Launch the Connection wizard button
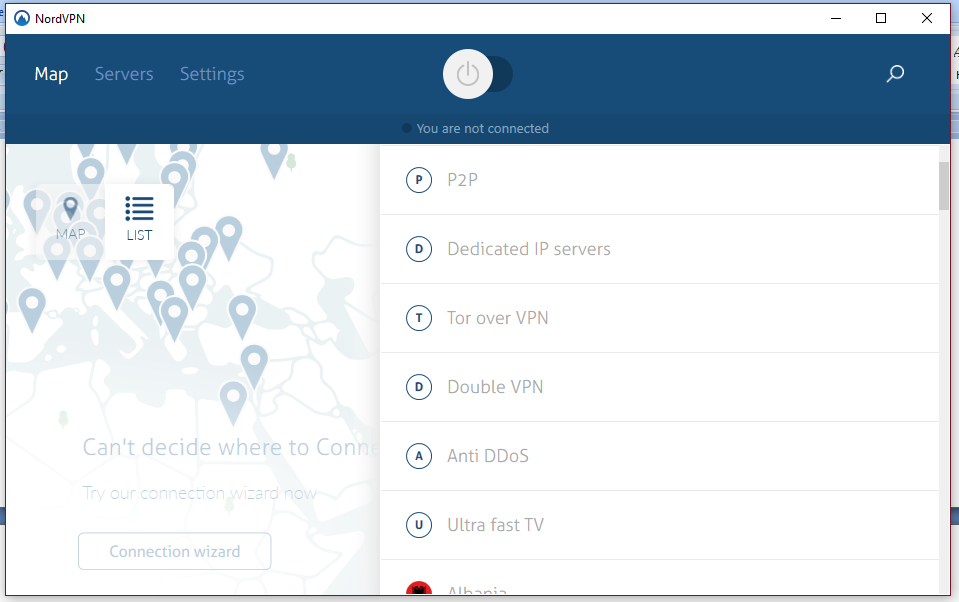The height and width of the screenshot is (602, 959). [x=175, y=551]
